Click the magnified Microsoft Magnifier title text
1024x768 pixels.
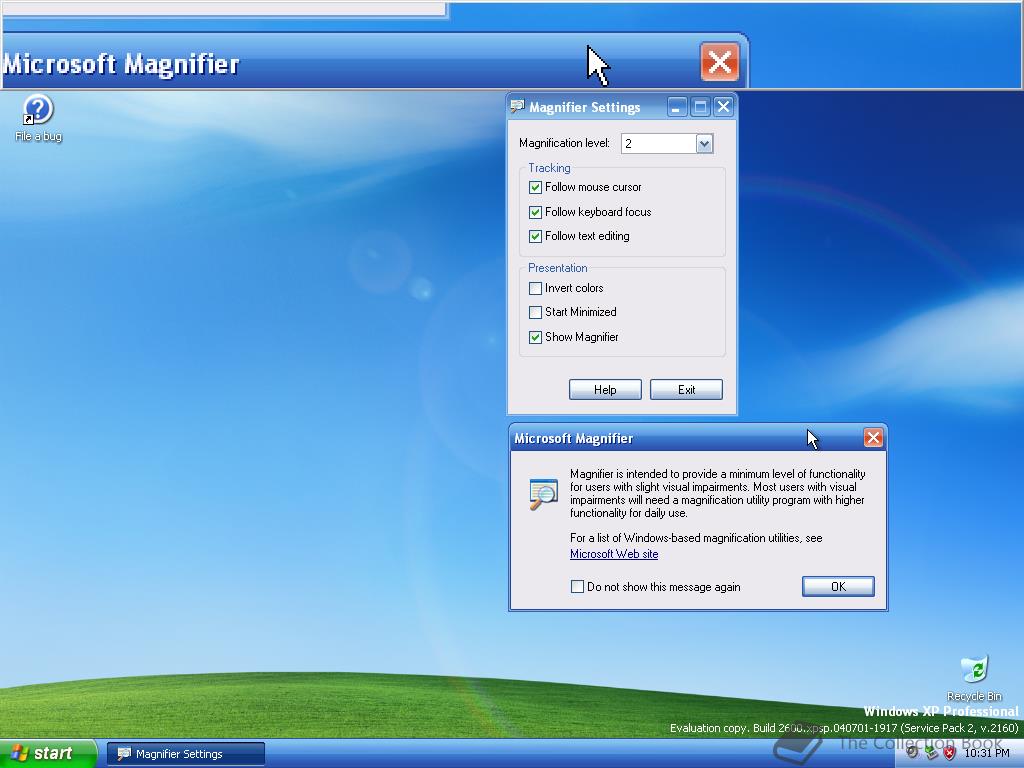(x=121, y=64)
